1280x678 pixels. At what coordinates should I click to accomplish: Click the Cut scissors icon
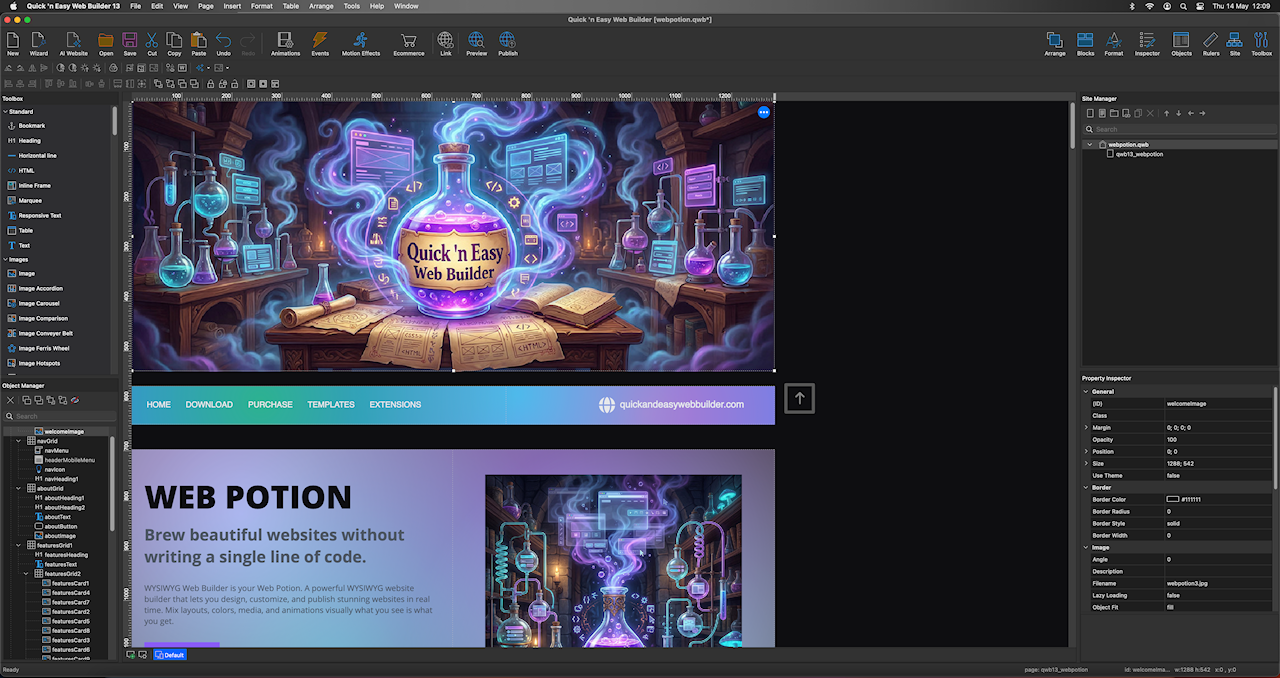tap(152, 43)
